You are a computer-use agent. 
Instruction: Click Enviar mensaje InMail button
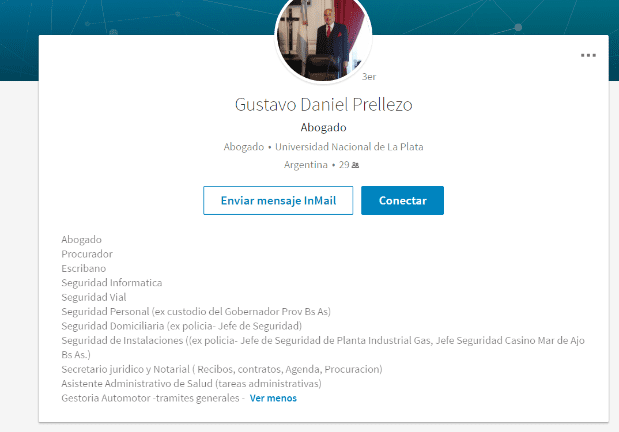(278, 200)
